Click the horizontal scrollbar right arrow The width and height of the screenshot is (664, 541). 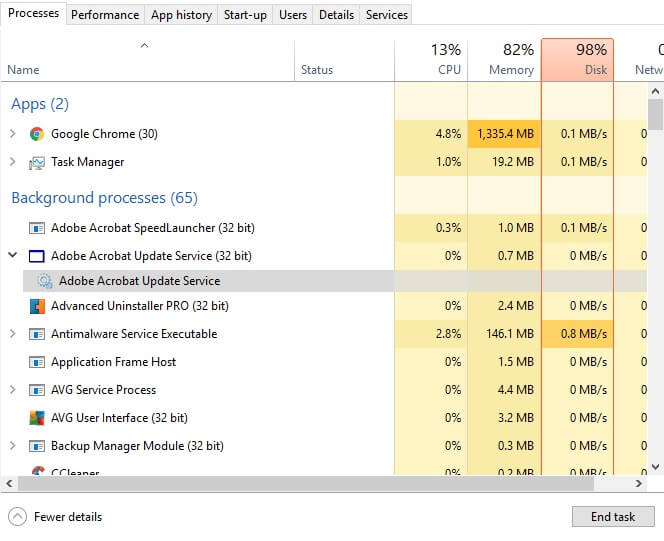coord(639,483)
